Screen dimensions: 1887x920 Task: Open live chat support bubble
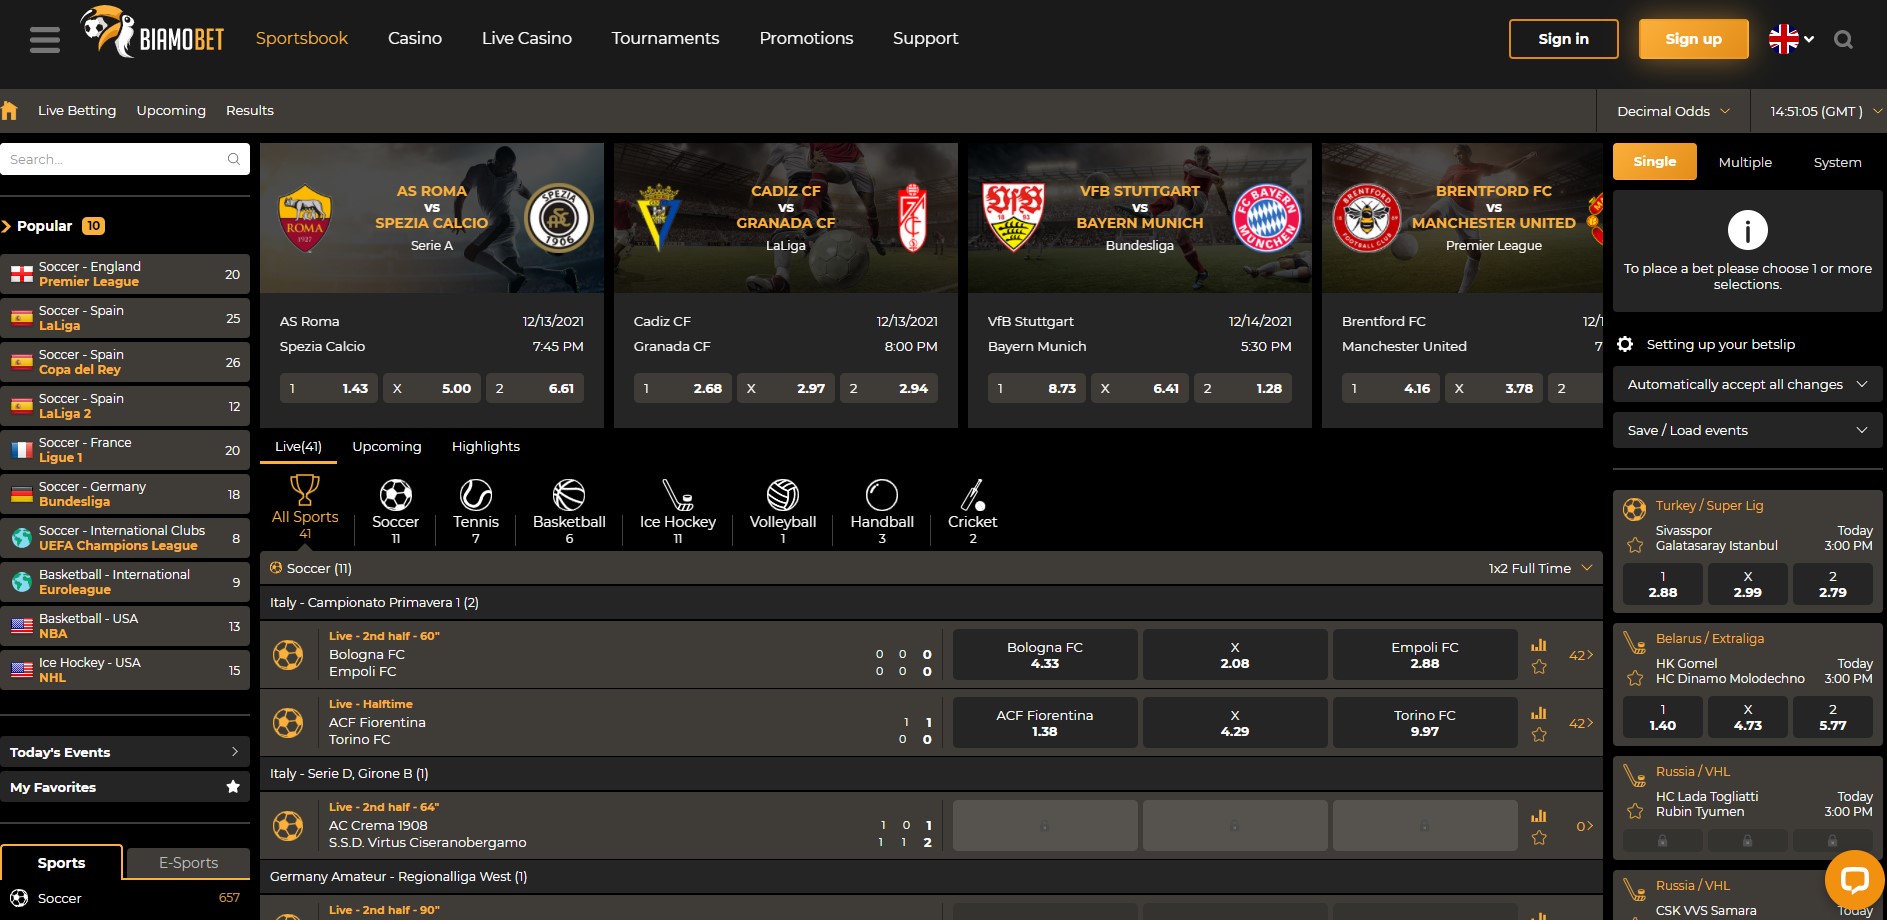[x=1854, y=880]
